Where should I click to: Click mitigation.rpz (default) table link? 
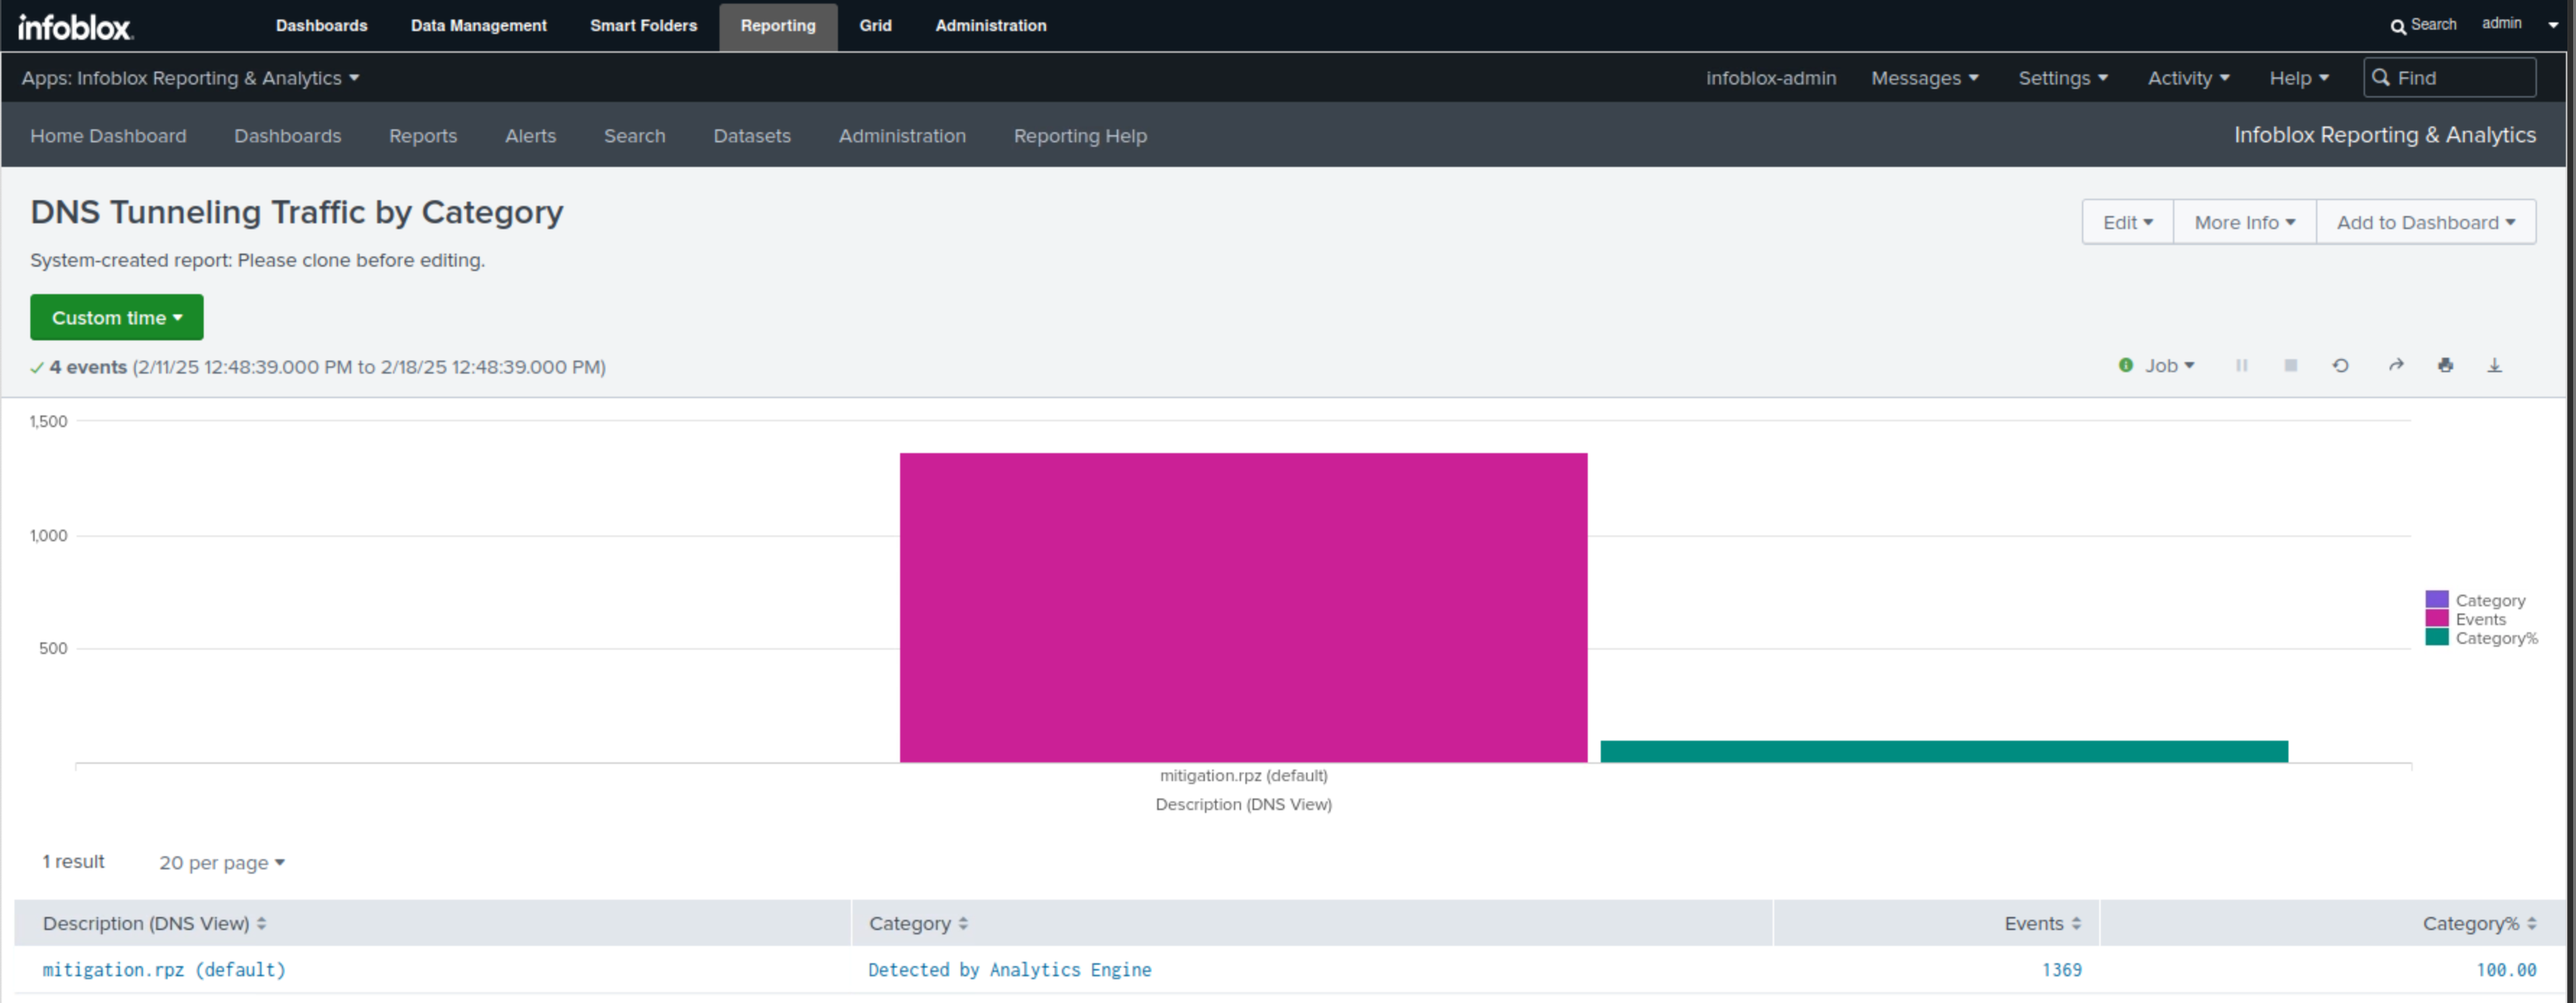click(x=164, y=969)
